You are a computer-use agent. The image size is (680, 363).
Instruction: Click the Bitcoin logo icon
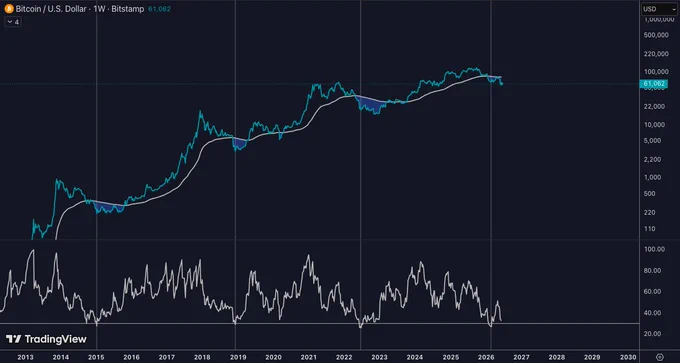[x=9, y=9]
